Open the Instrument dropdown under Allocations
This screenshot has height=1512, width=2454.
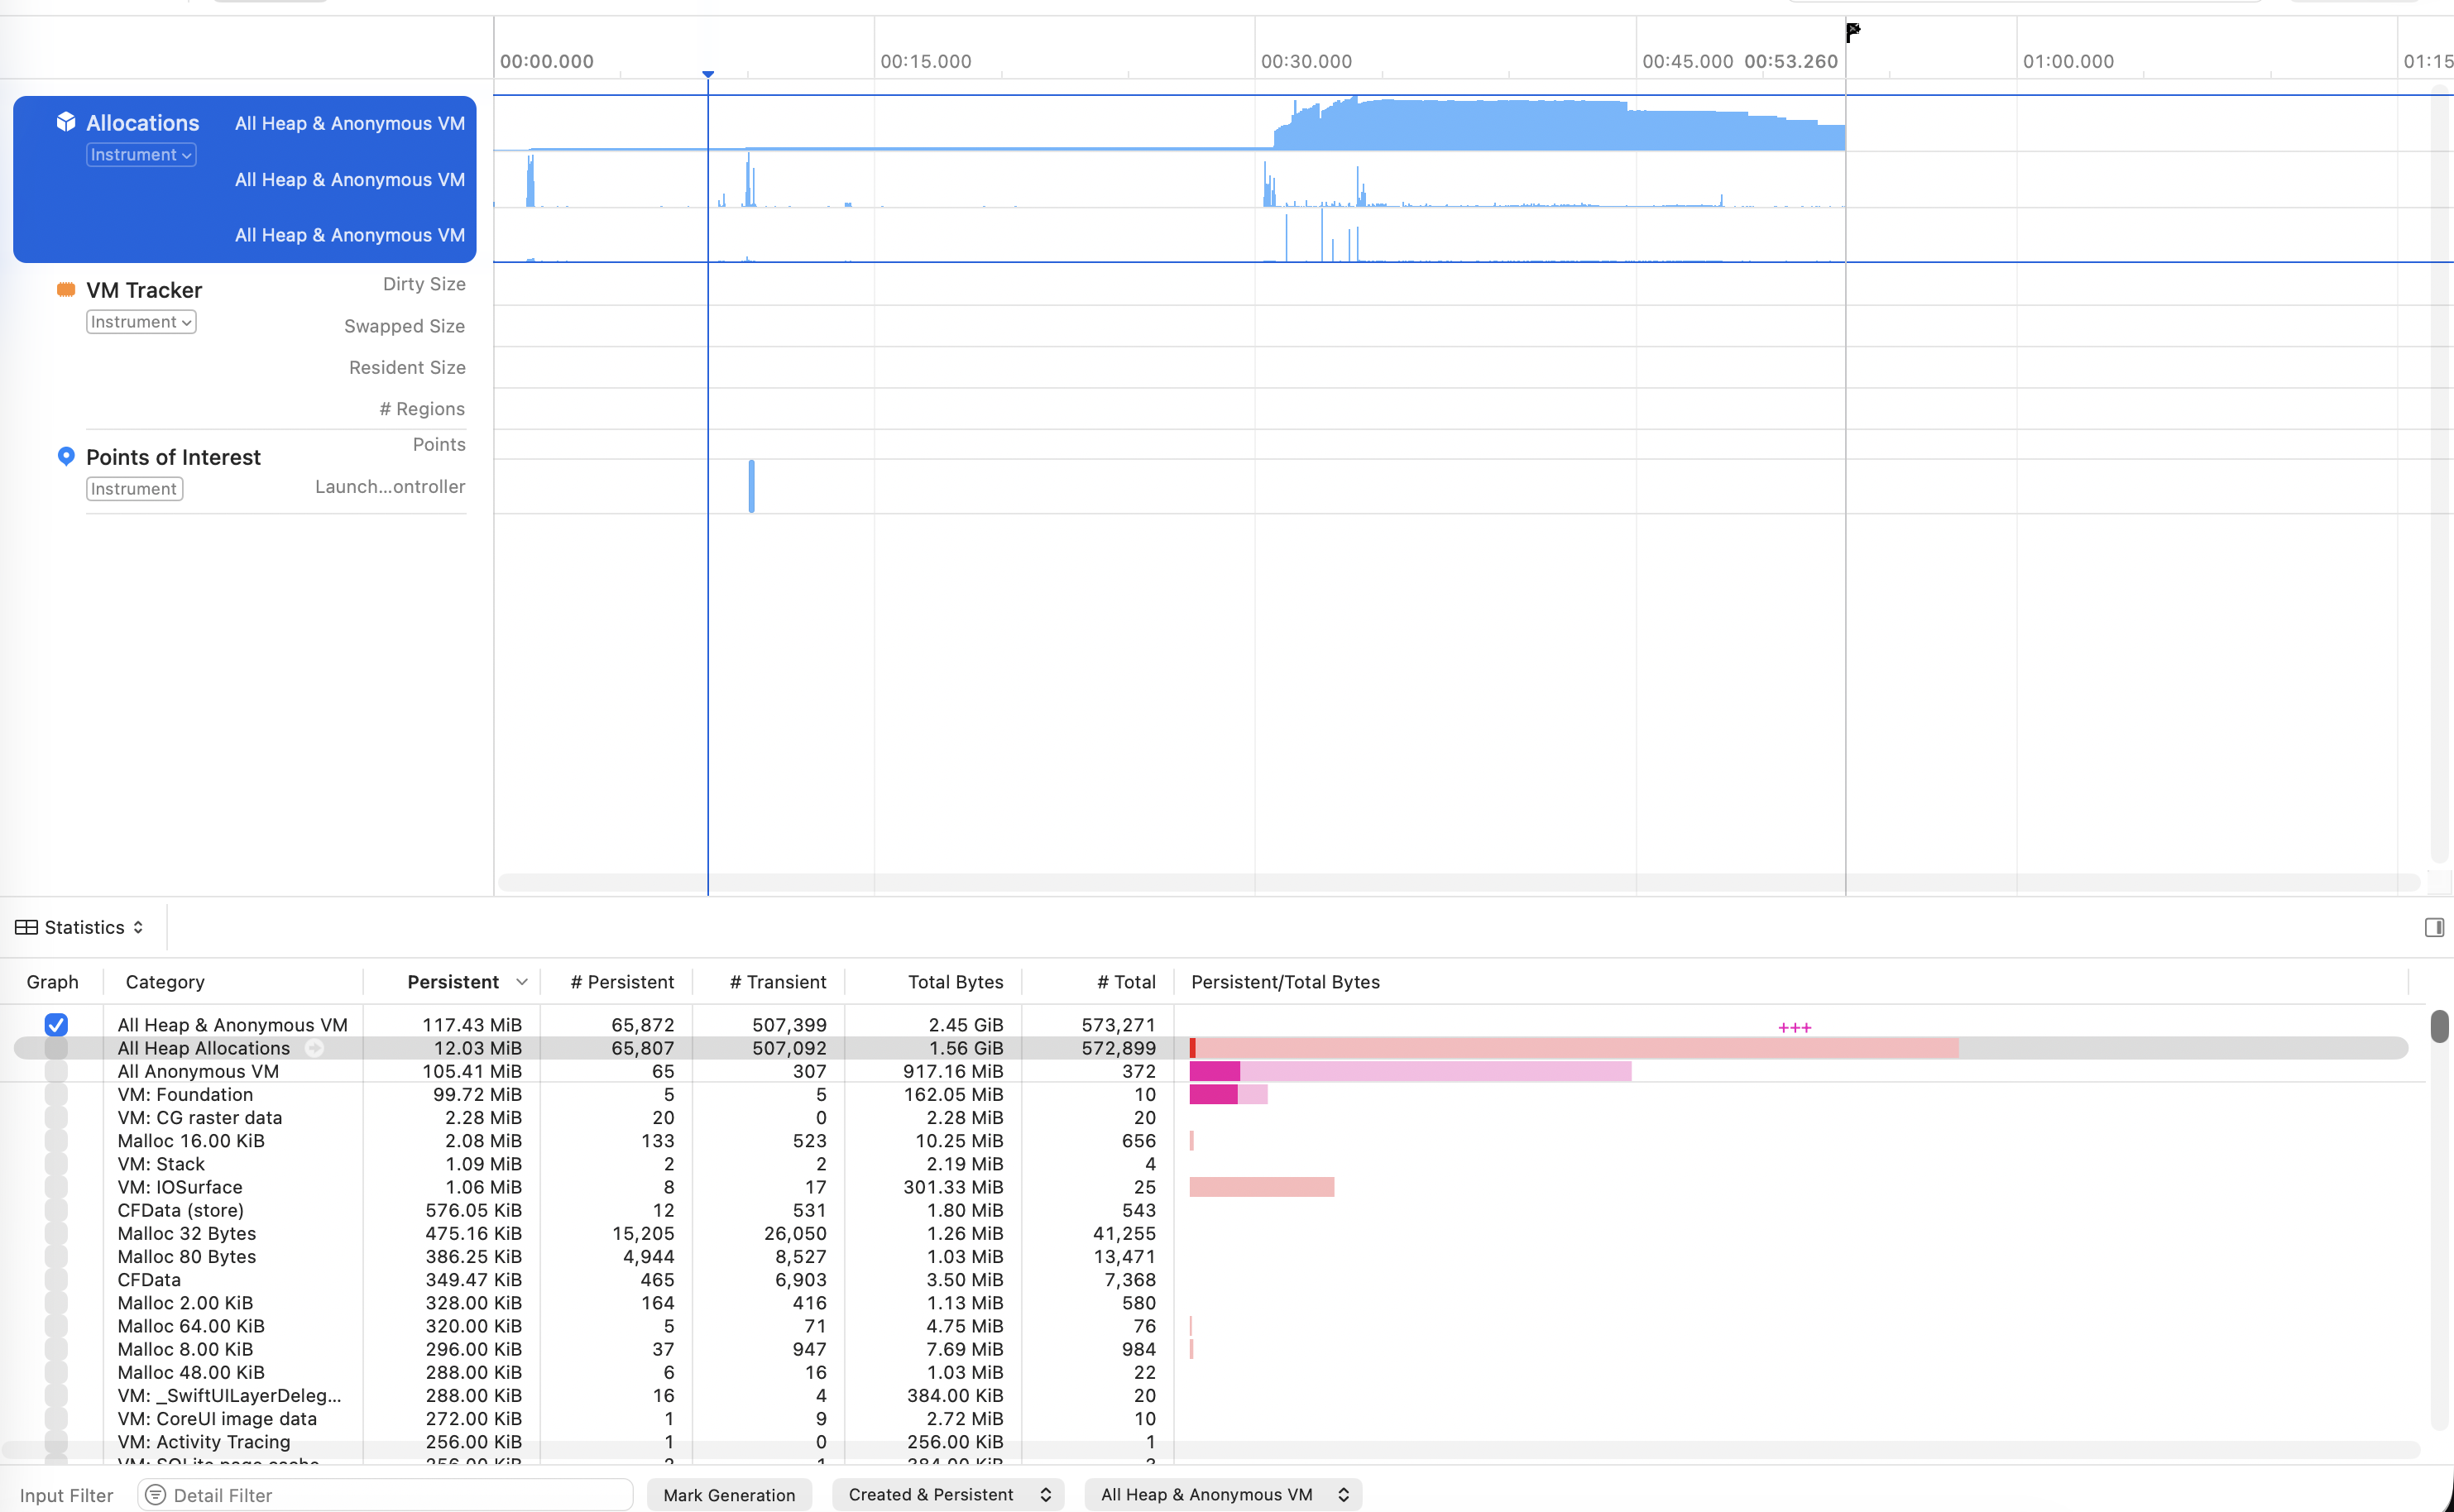141,155
